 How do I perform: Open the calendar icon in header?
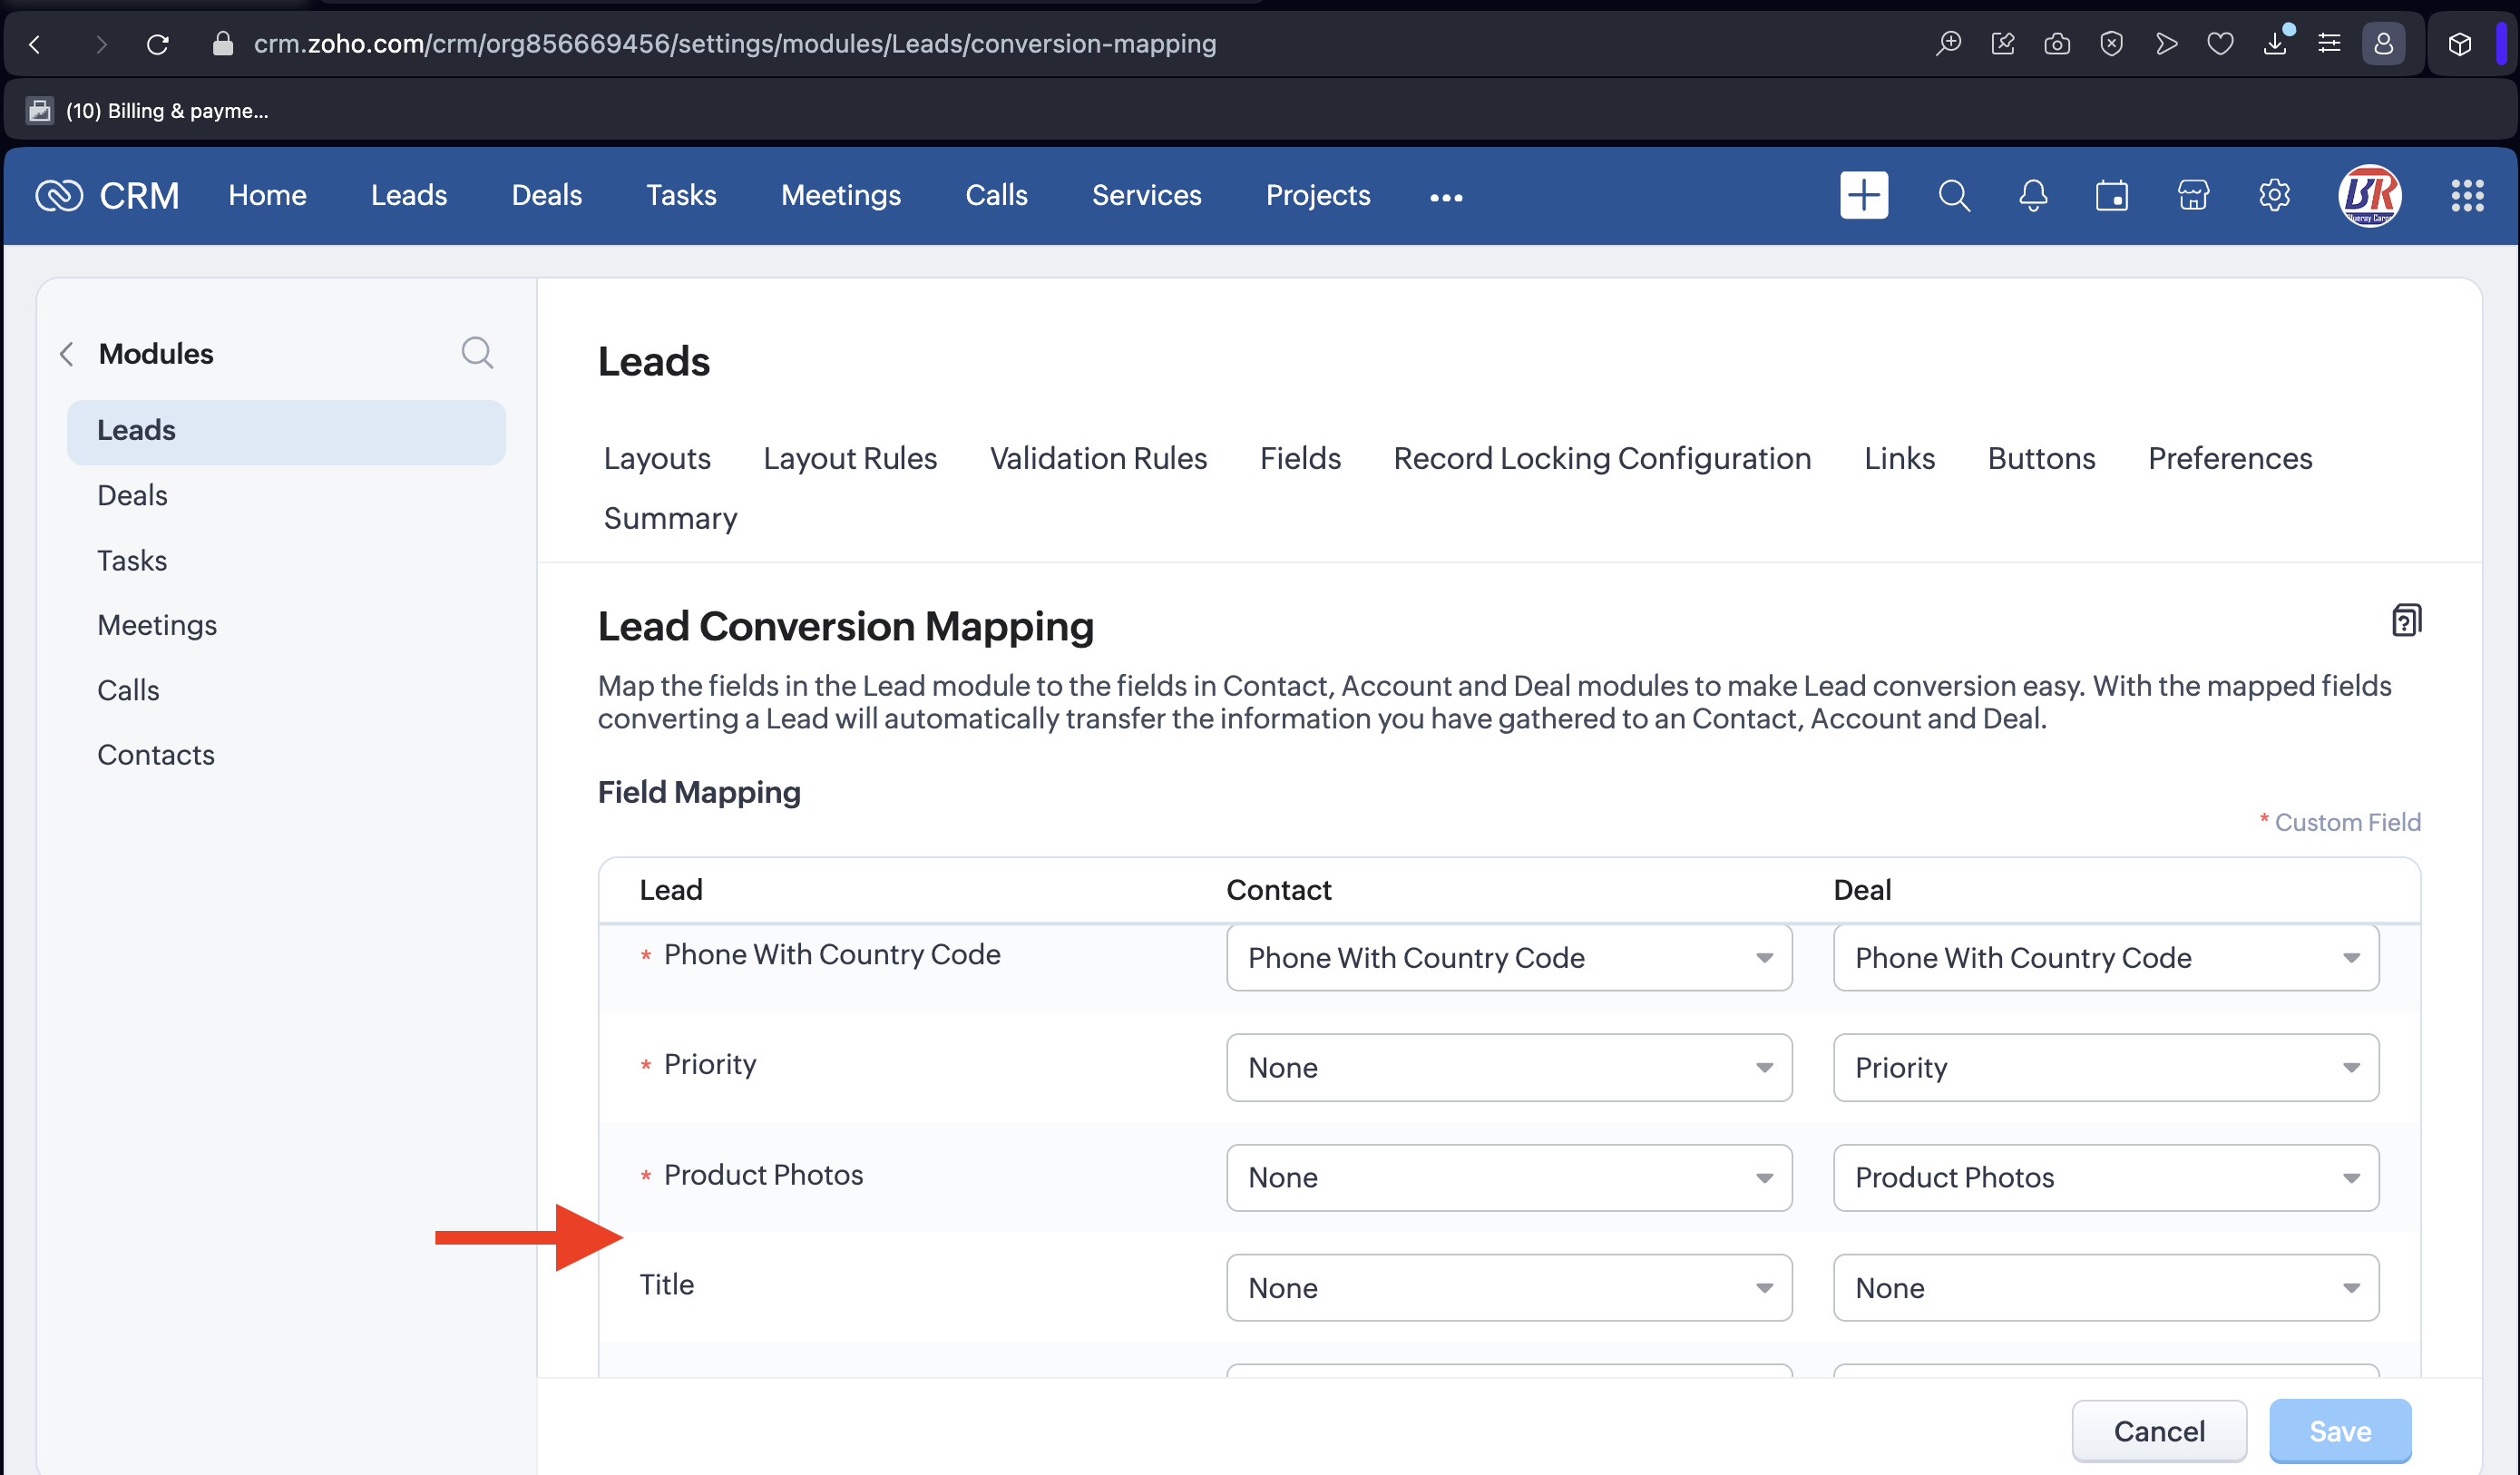[2111, 195]
